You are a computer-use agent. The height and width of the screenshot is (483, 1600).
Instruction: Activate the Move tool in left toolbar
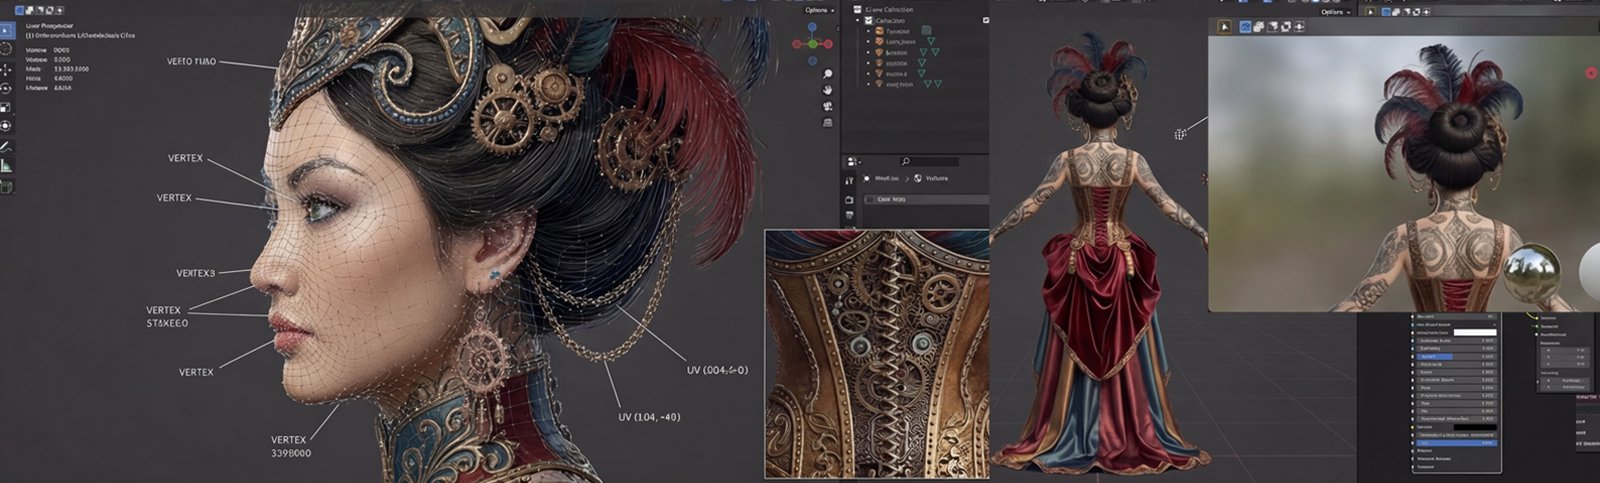pyautogui.click(x=6, y=69)
